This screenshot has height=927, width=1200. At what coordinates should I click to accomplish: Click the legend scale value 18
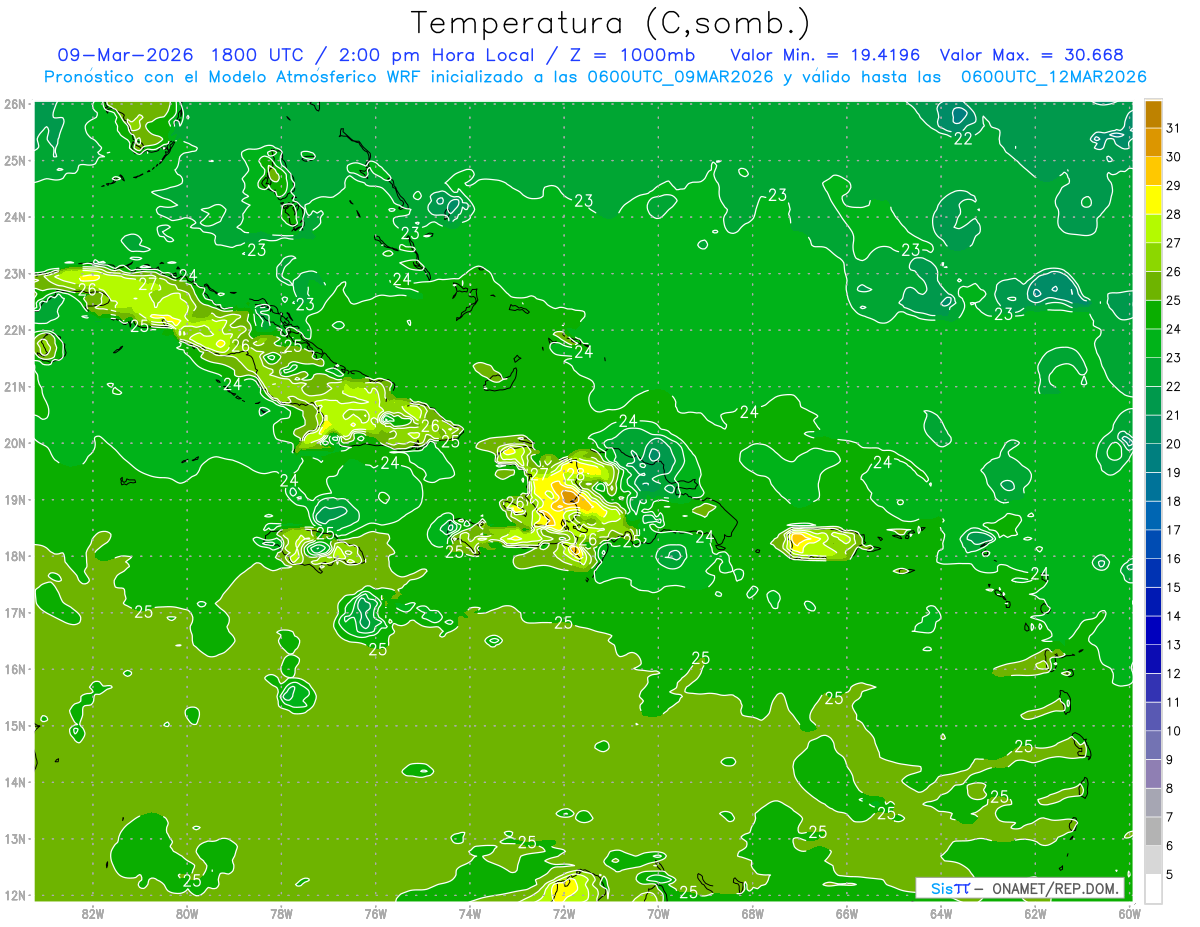[x=1173, y=501]
